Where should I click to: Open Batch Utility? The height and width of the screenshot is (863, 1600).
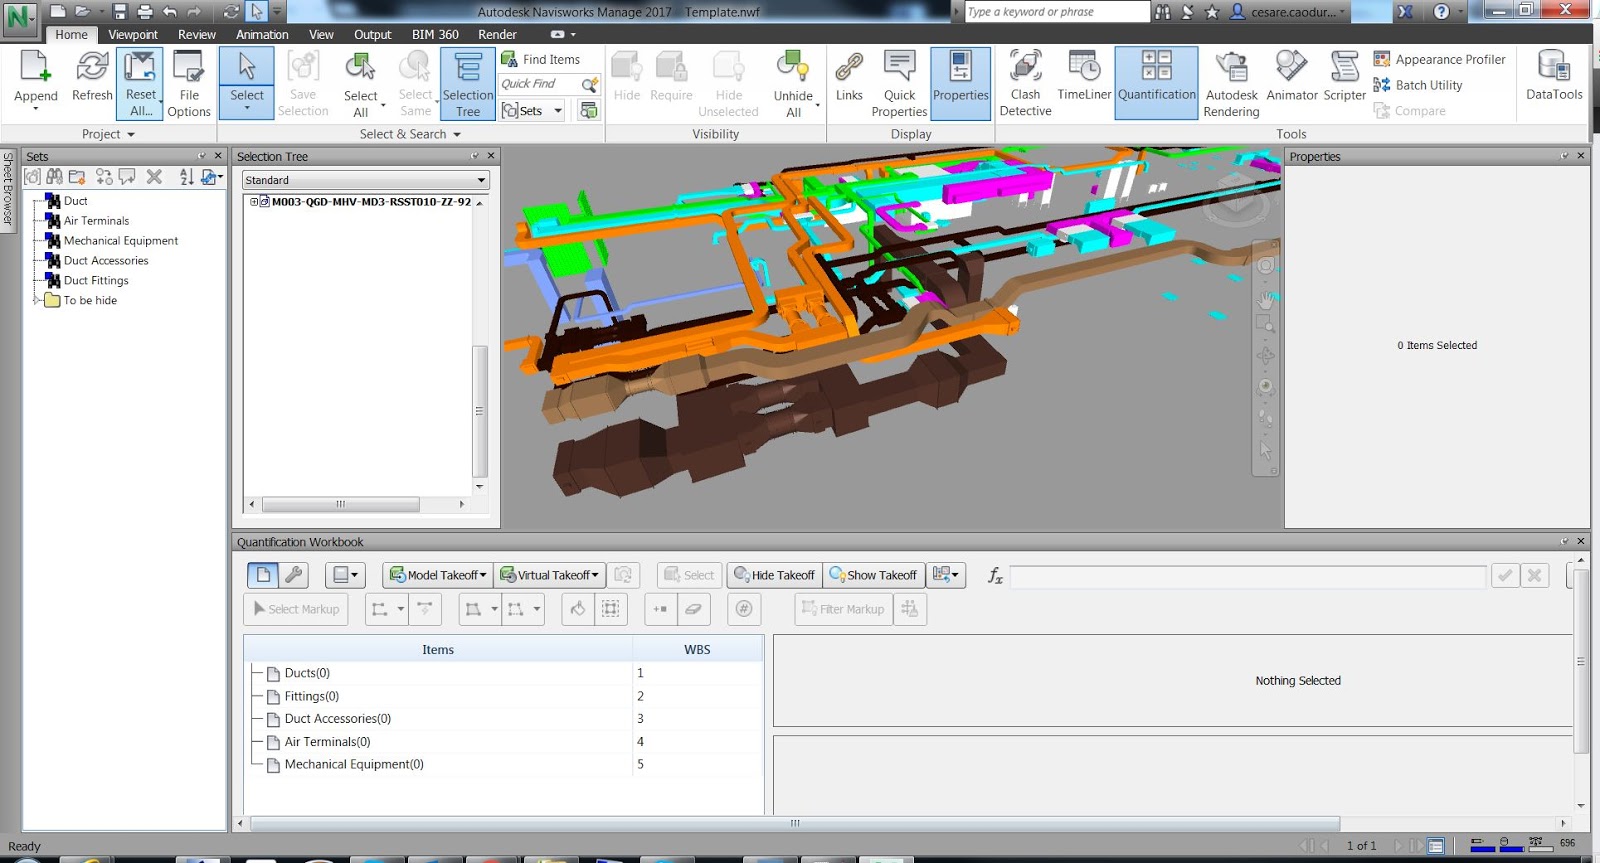tap(1418, 85)
